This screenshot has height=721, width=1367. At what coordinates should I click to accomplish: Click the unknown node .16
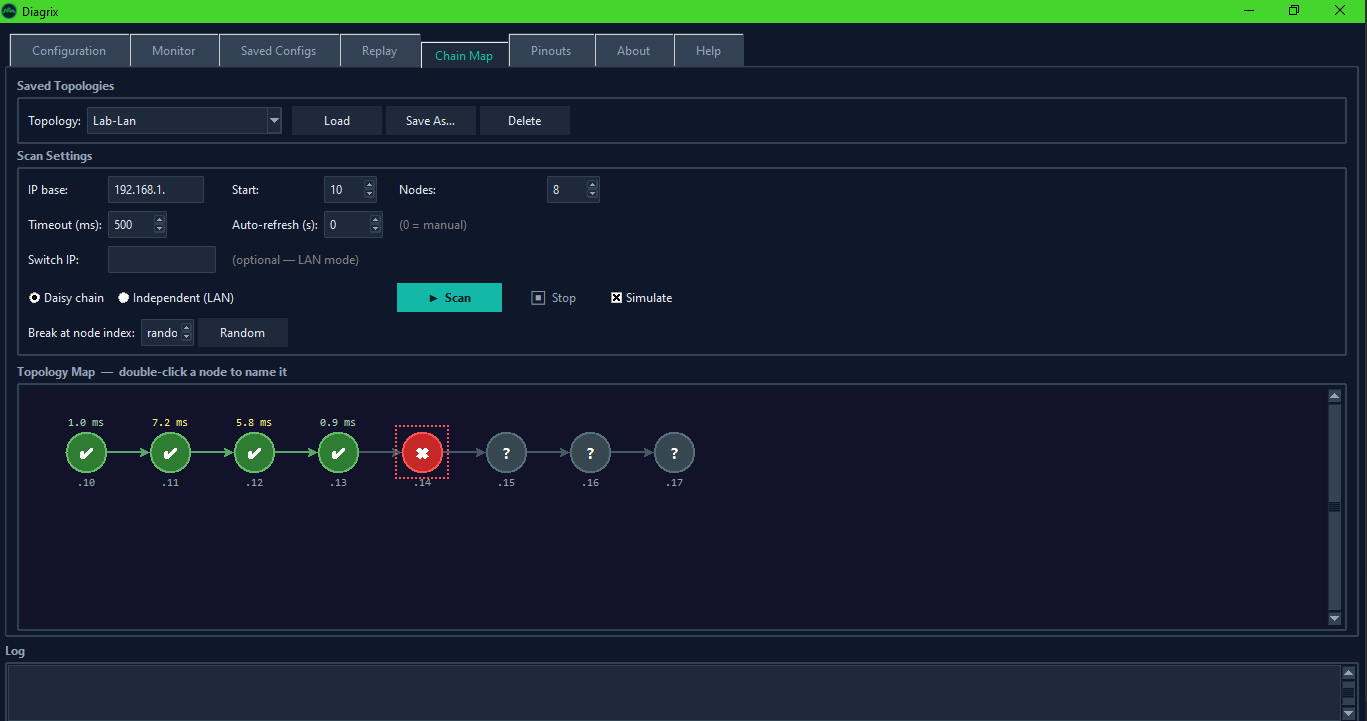coord(590,453)
